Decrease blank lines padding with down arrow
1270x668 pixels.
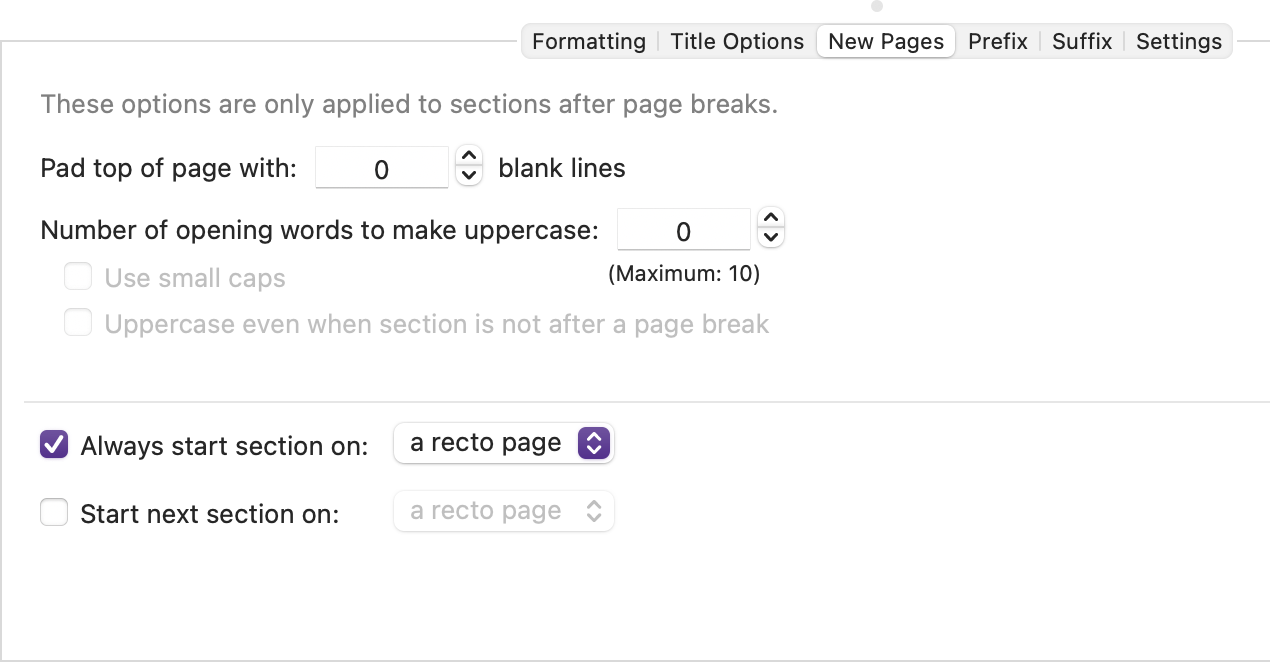pyautogui.click(x=469, y=176)
